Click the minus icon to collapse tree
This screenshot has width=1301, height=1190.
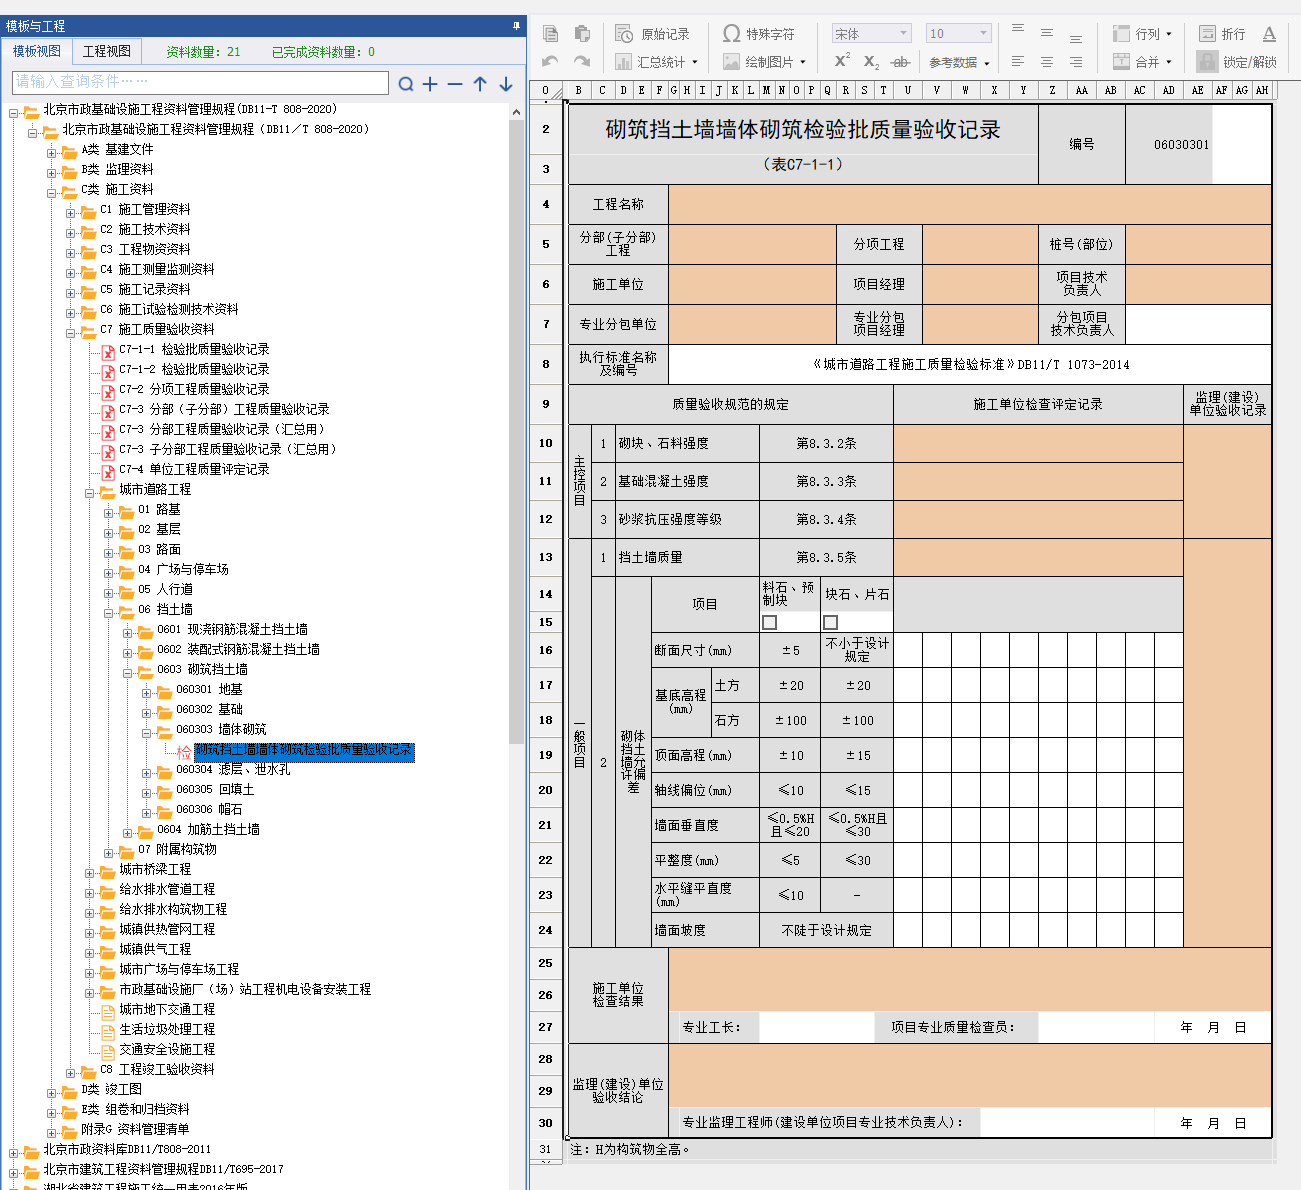tap(455, 84)
